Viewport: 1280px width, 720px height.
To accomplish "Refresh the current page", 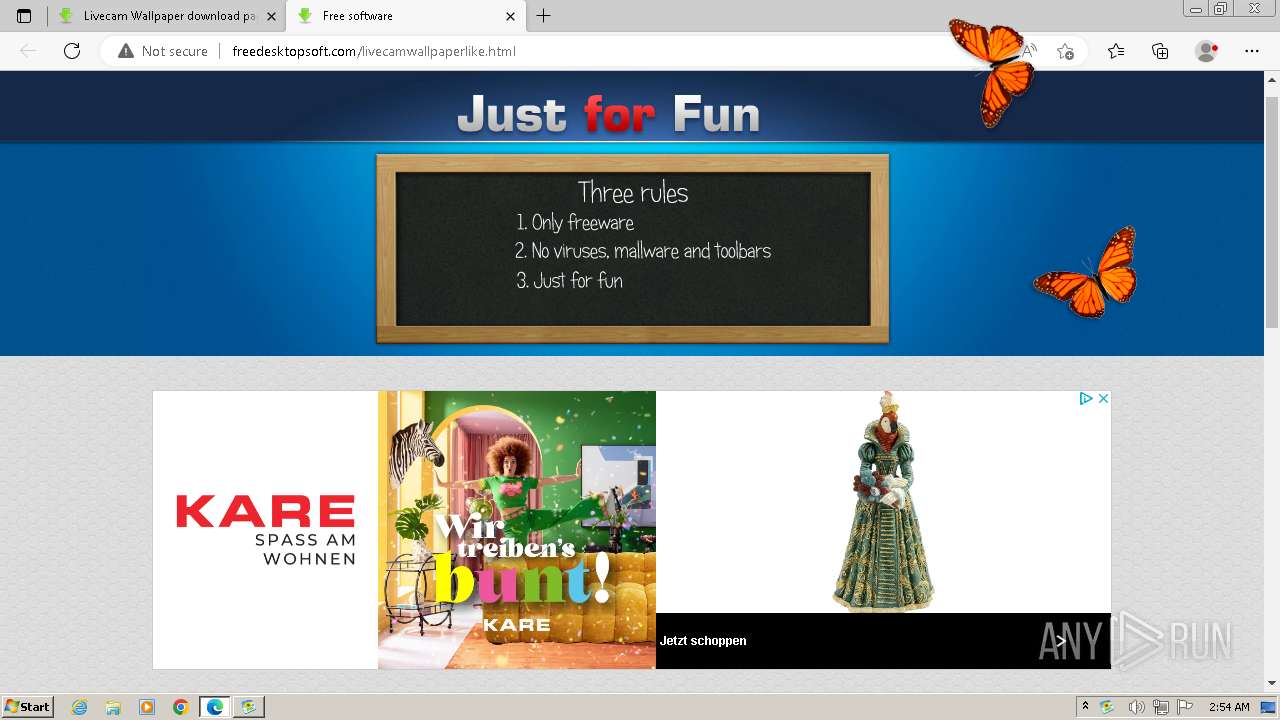I will [72, 51].
